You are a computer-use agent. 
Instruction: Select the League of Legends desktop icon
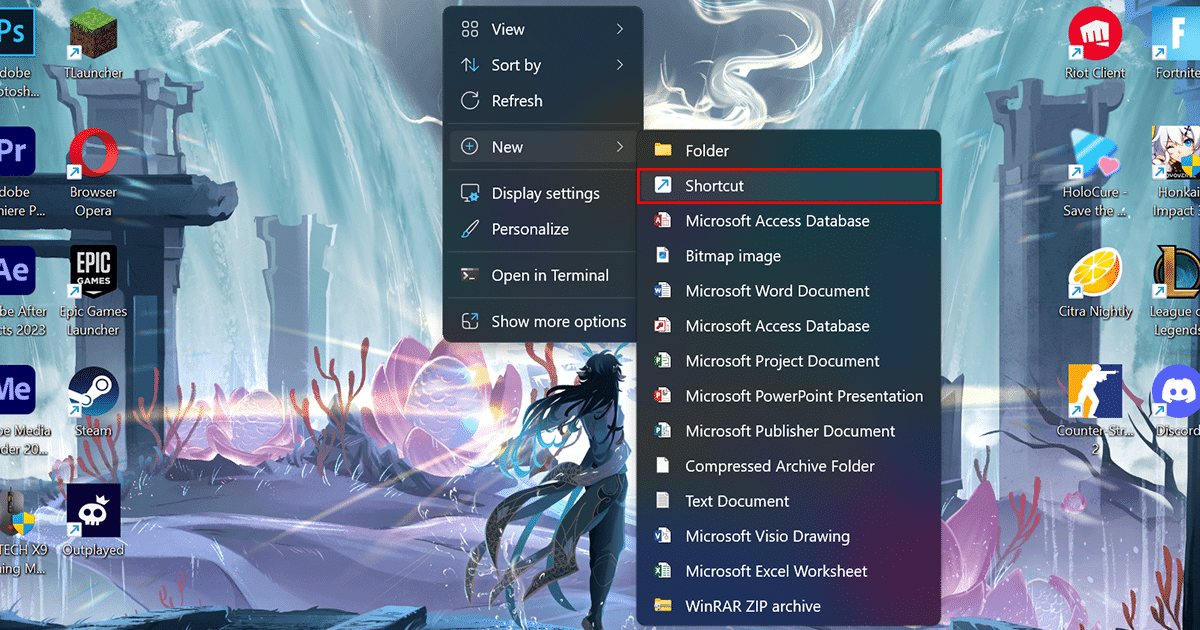[x=1176, y=290]
